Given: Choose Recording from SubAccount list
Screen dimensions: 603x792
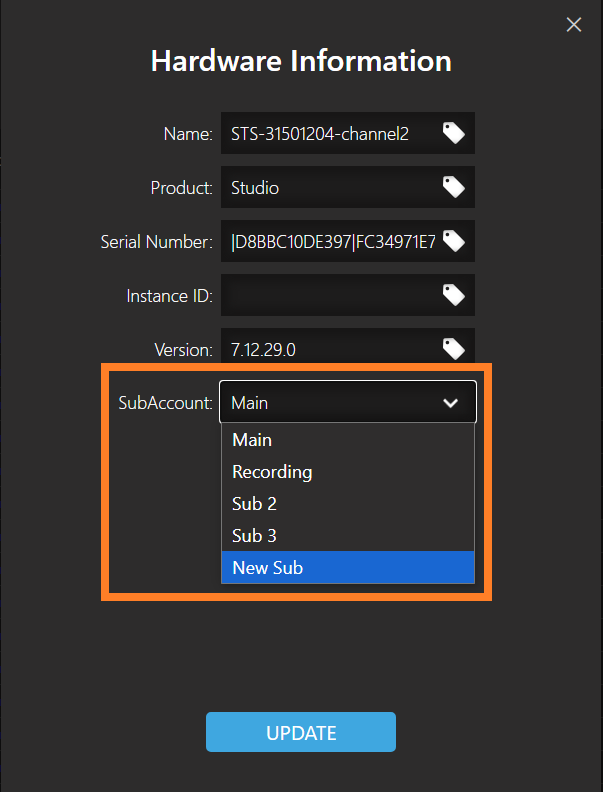Looking at the screenshot, I should 348,472.
